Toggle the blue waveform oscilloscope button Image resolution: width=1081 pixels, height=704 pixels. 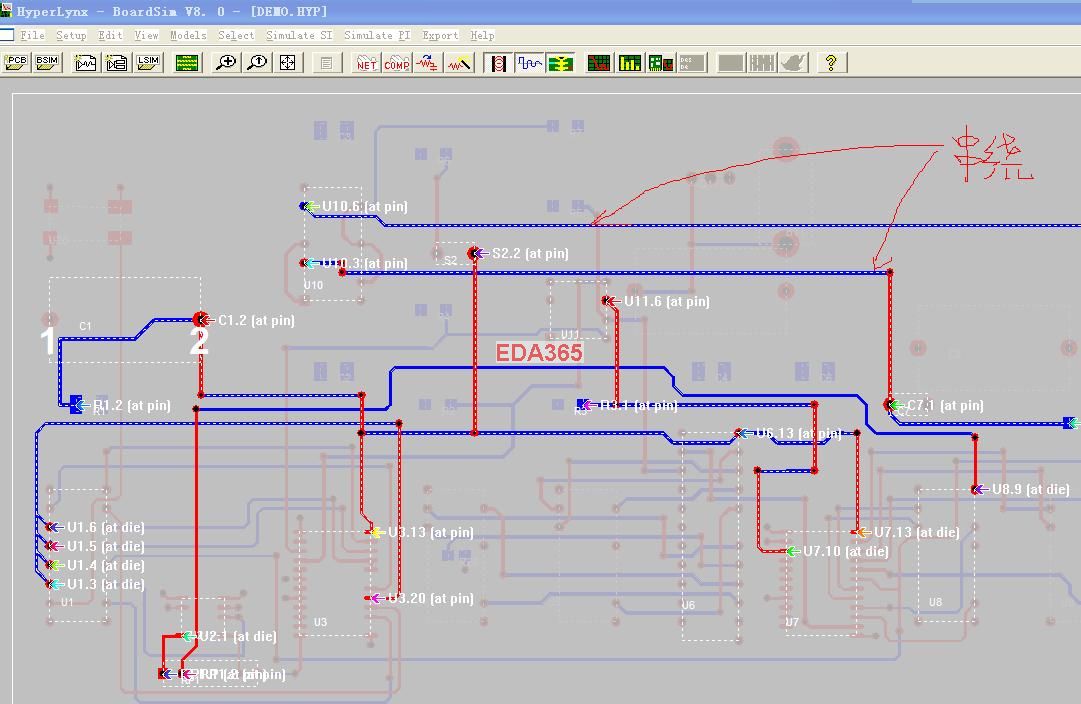(529, 63)
